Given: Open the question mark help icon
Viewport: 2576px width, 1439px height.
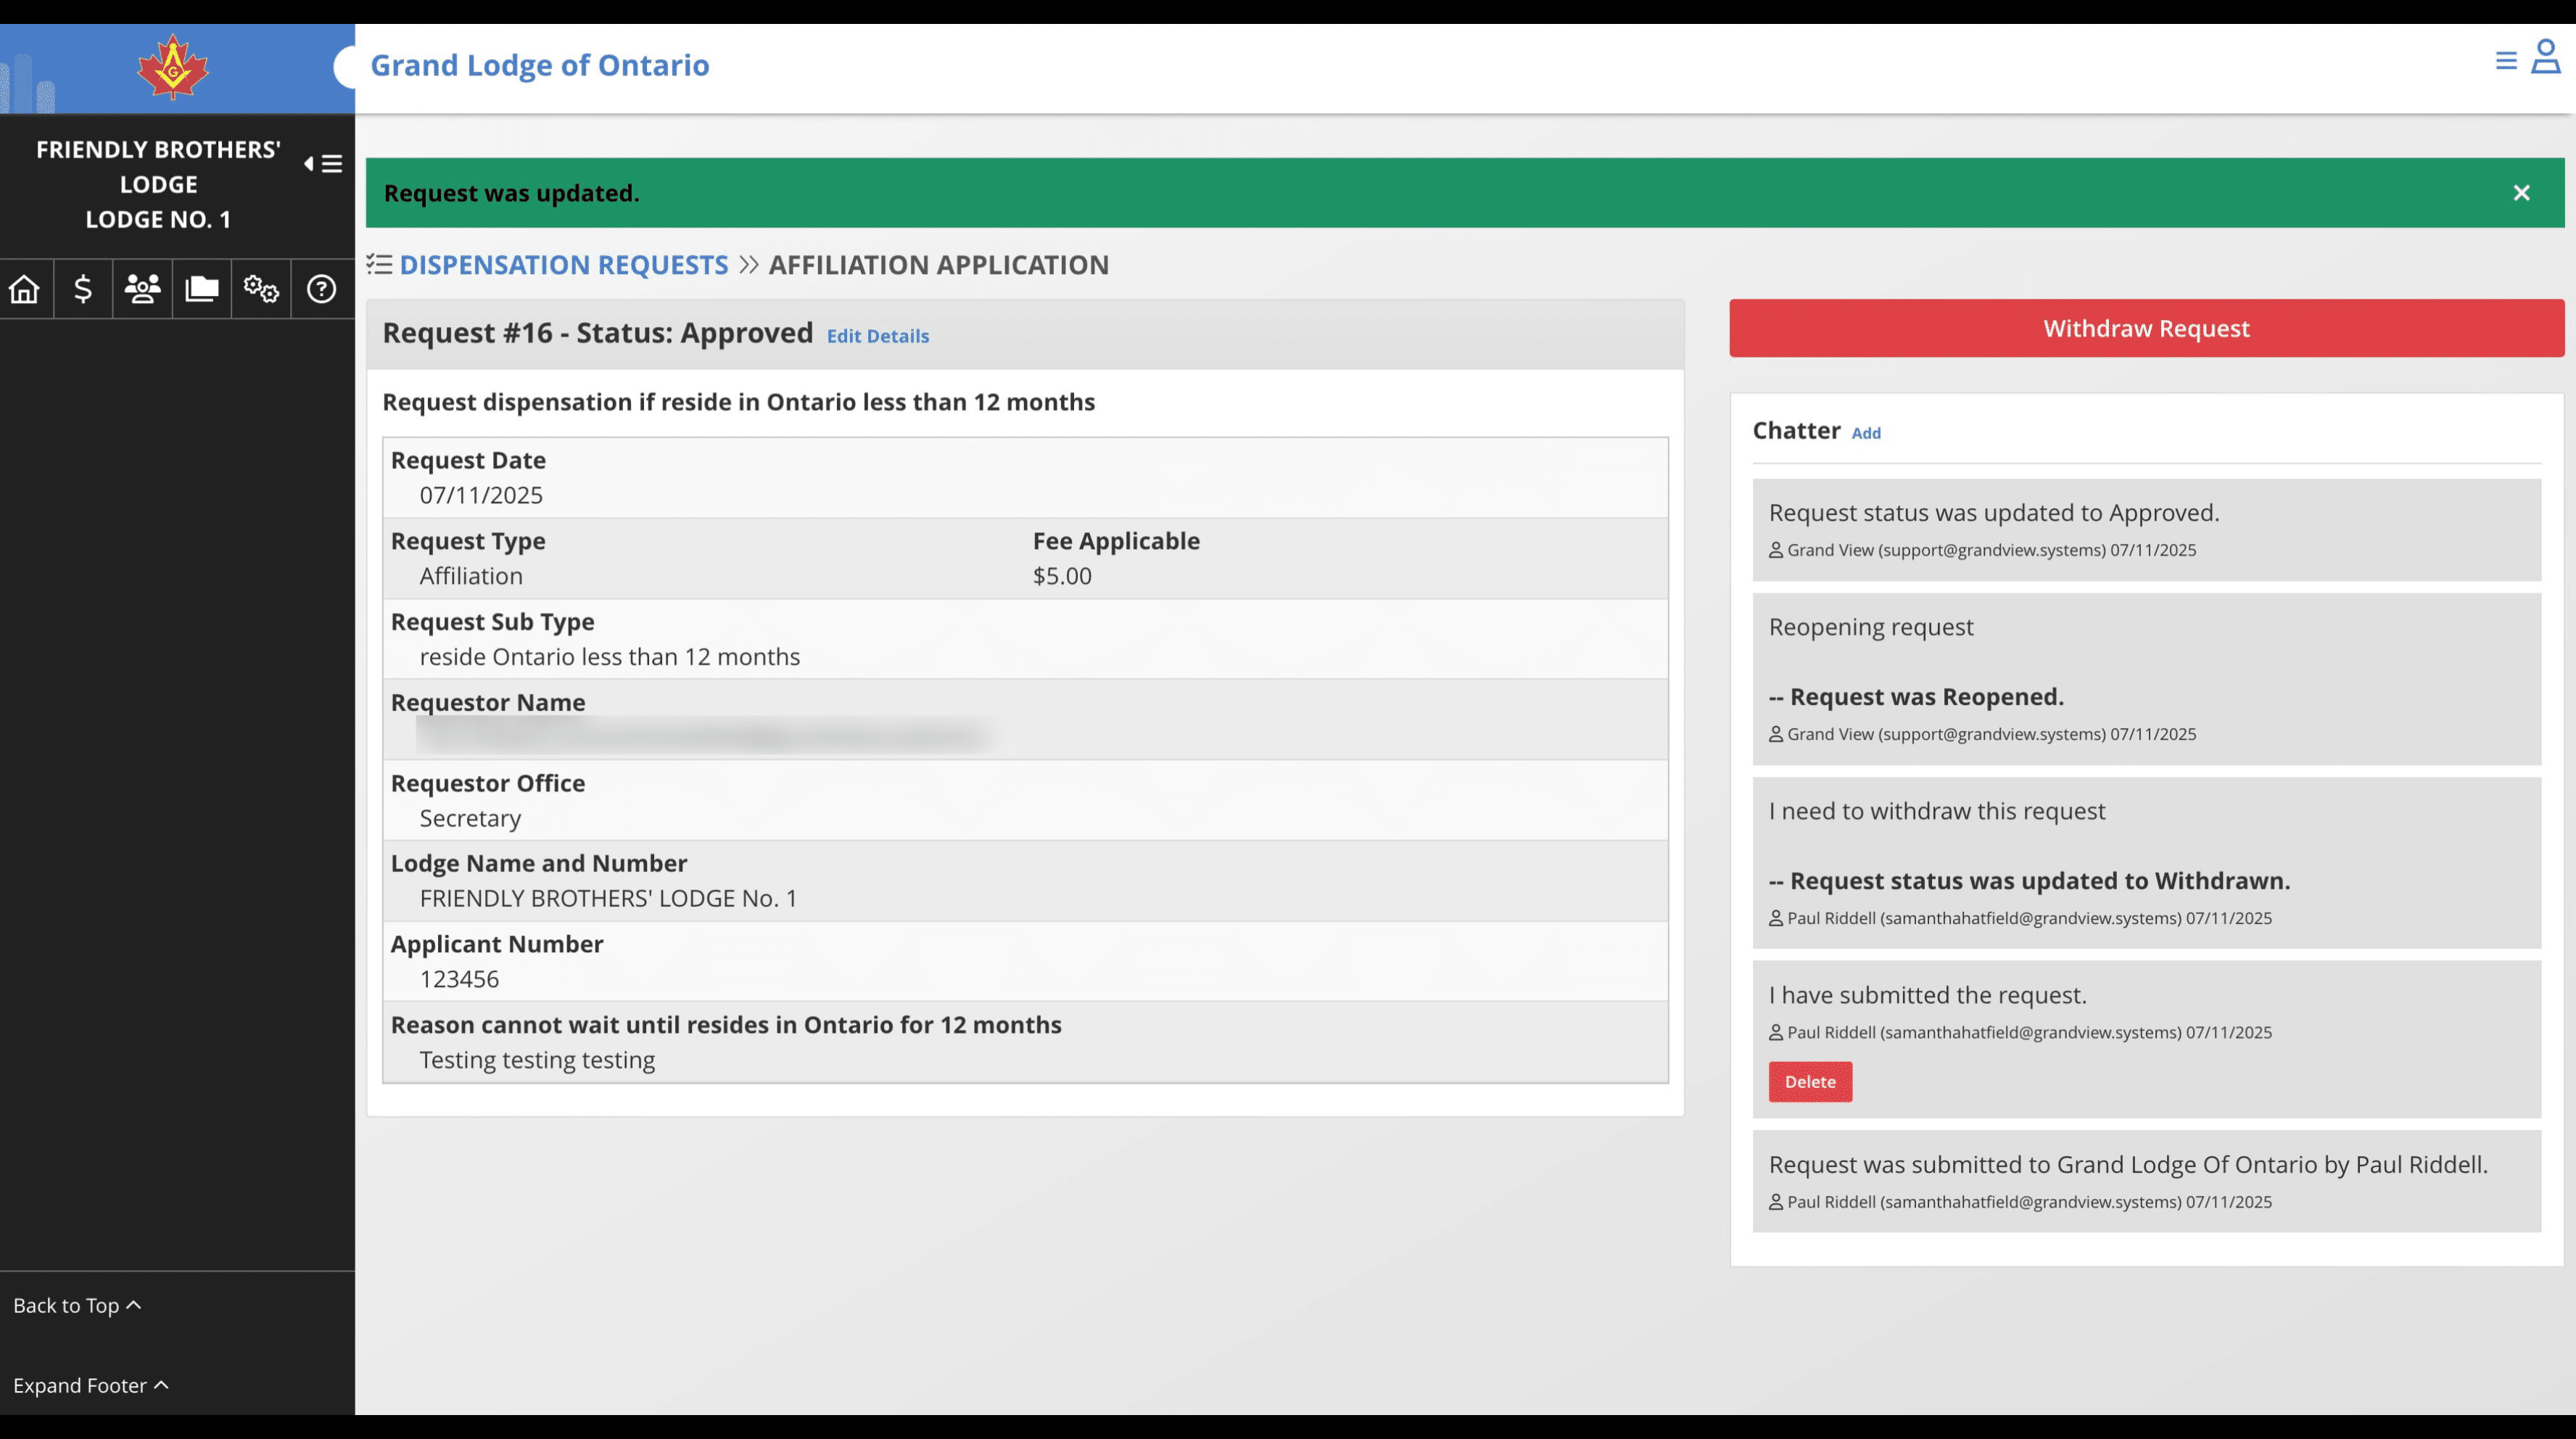Looking at the screenshot, I should coord(321,289).
